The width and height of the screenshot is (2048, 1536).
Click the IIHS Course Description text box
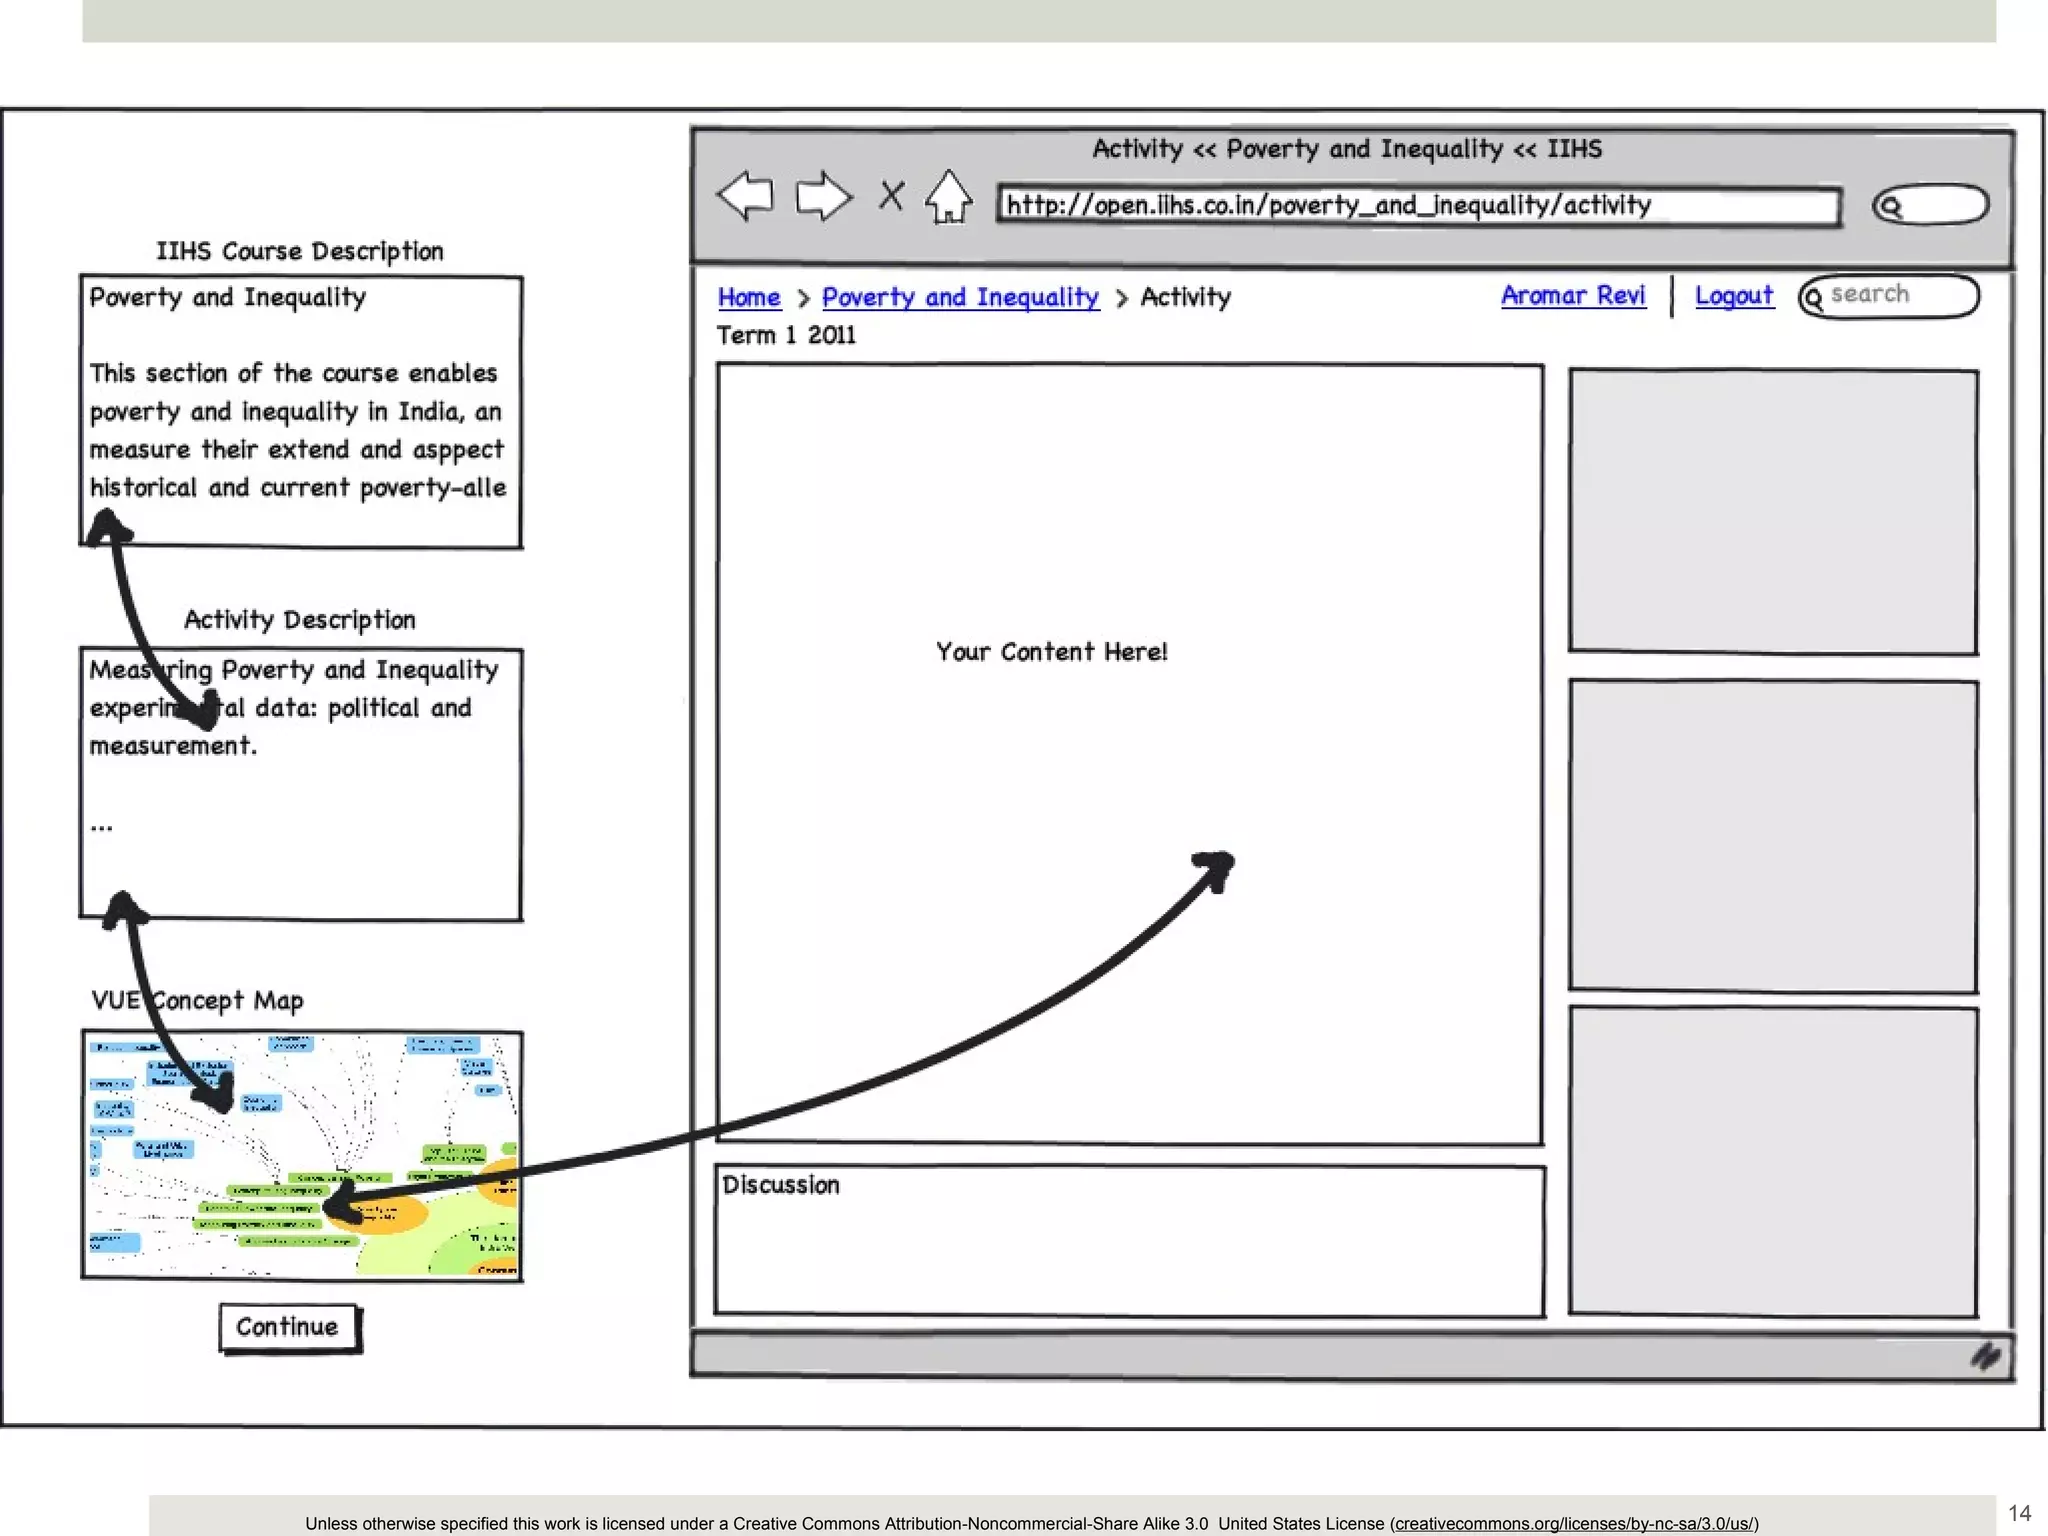coord(301,411)
